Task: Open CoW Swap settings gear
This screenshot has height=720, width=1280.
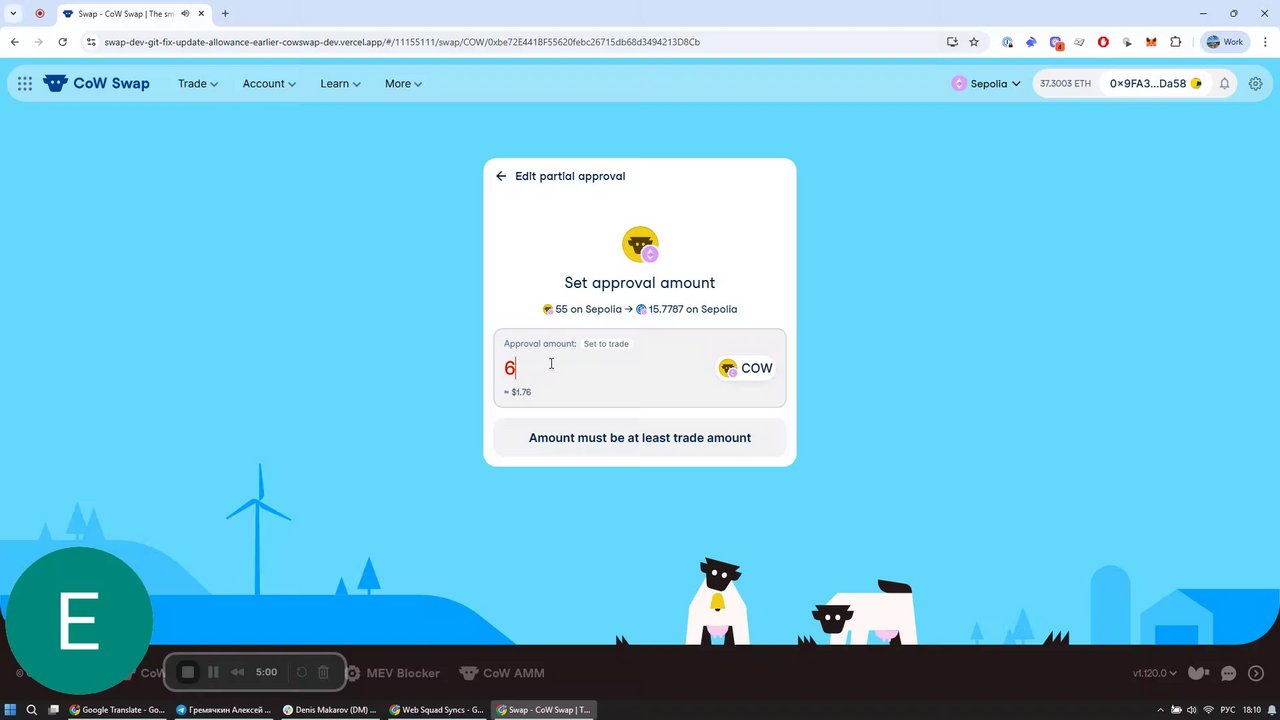Action: pos(1255,84)
